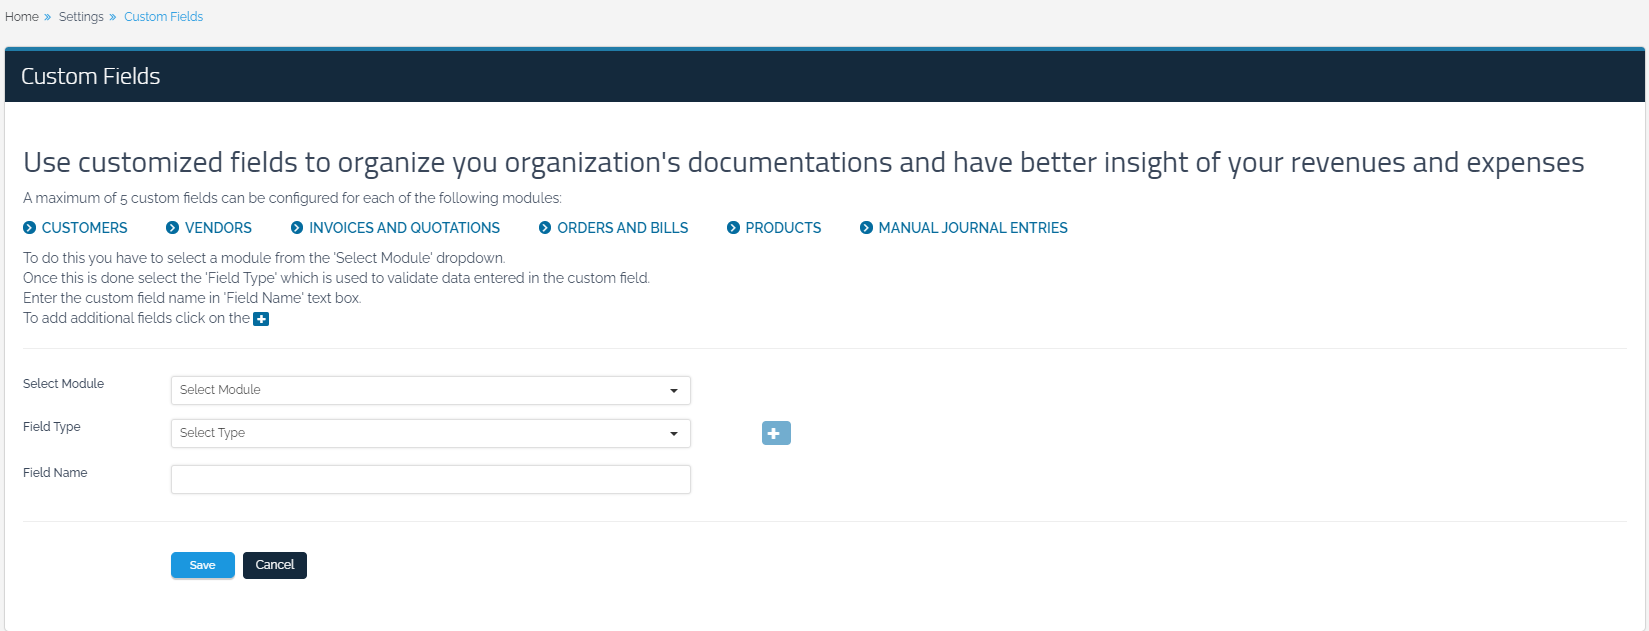Click the arrow icon before MANUAL JOURNAL ENTRIES
This screenshot has height=631, width=1649.
867,228
